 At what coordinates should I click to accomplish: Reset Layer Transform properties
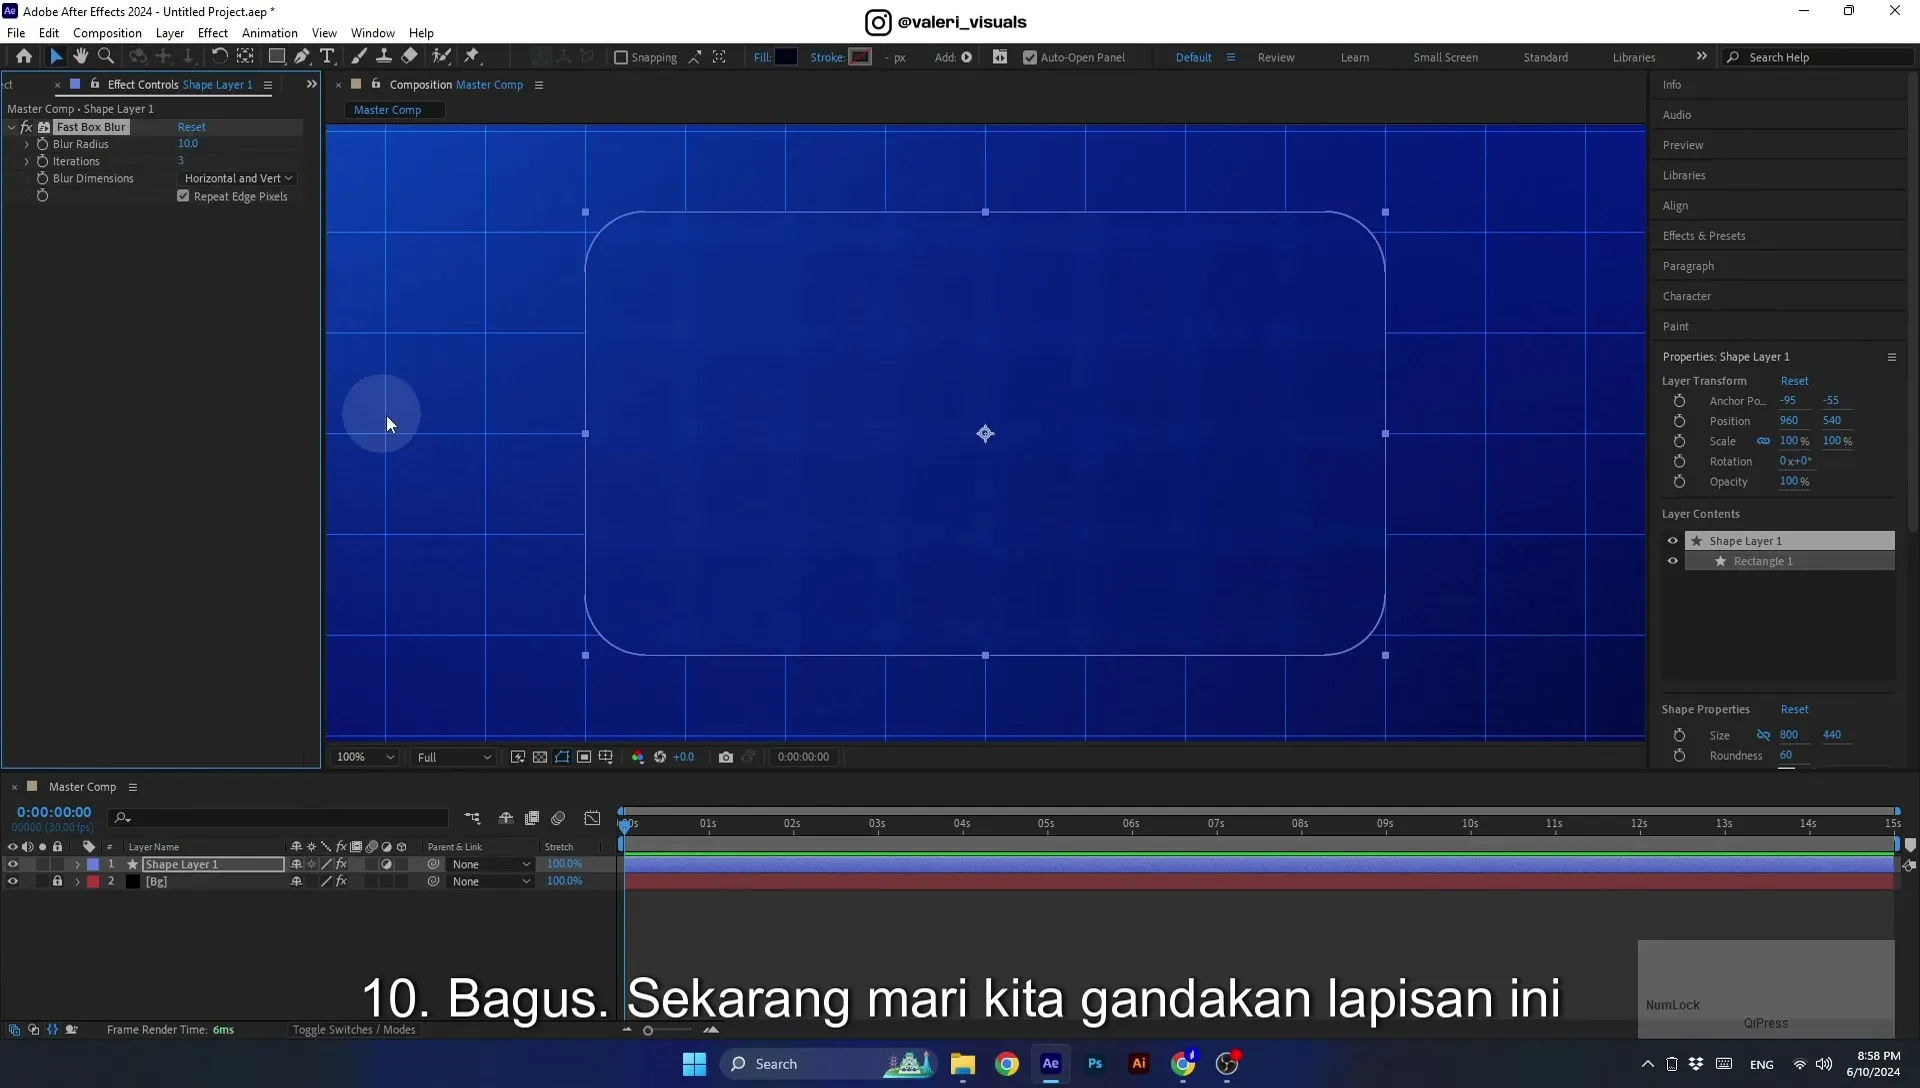[x=1794, y=381]
